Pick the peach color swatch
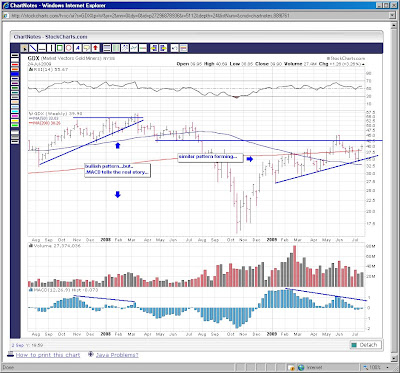400x373 pixels. (15, 102)
